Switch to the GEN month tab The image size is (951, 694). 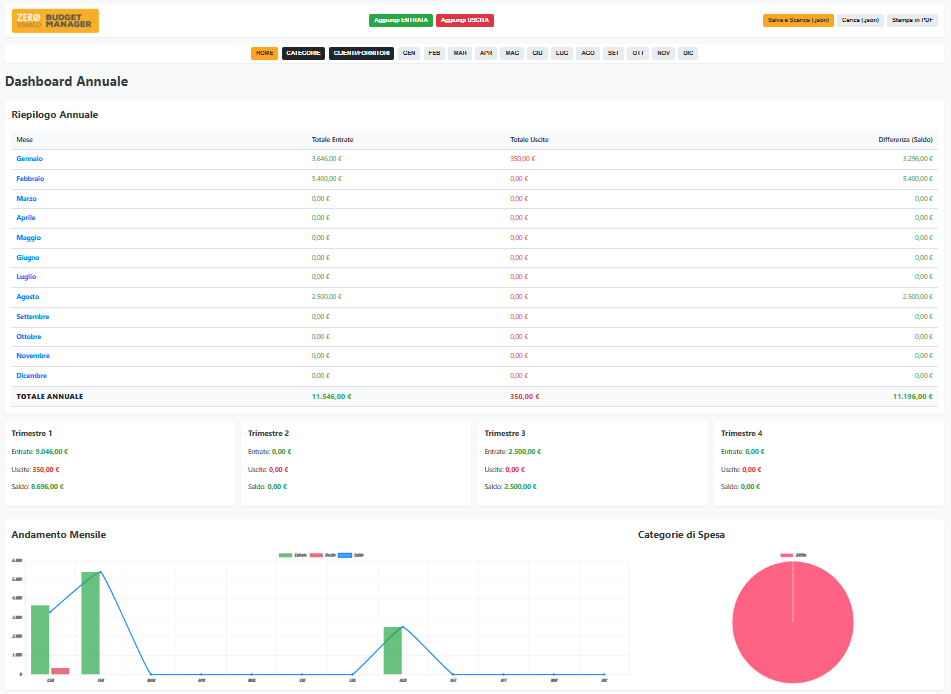pos(409,53)
